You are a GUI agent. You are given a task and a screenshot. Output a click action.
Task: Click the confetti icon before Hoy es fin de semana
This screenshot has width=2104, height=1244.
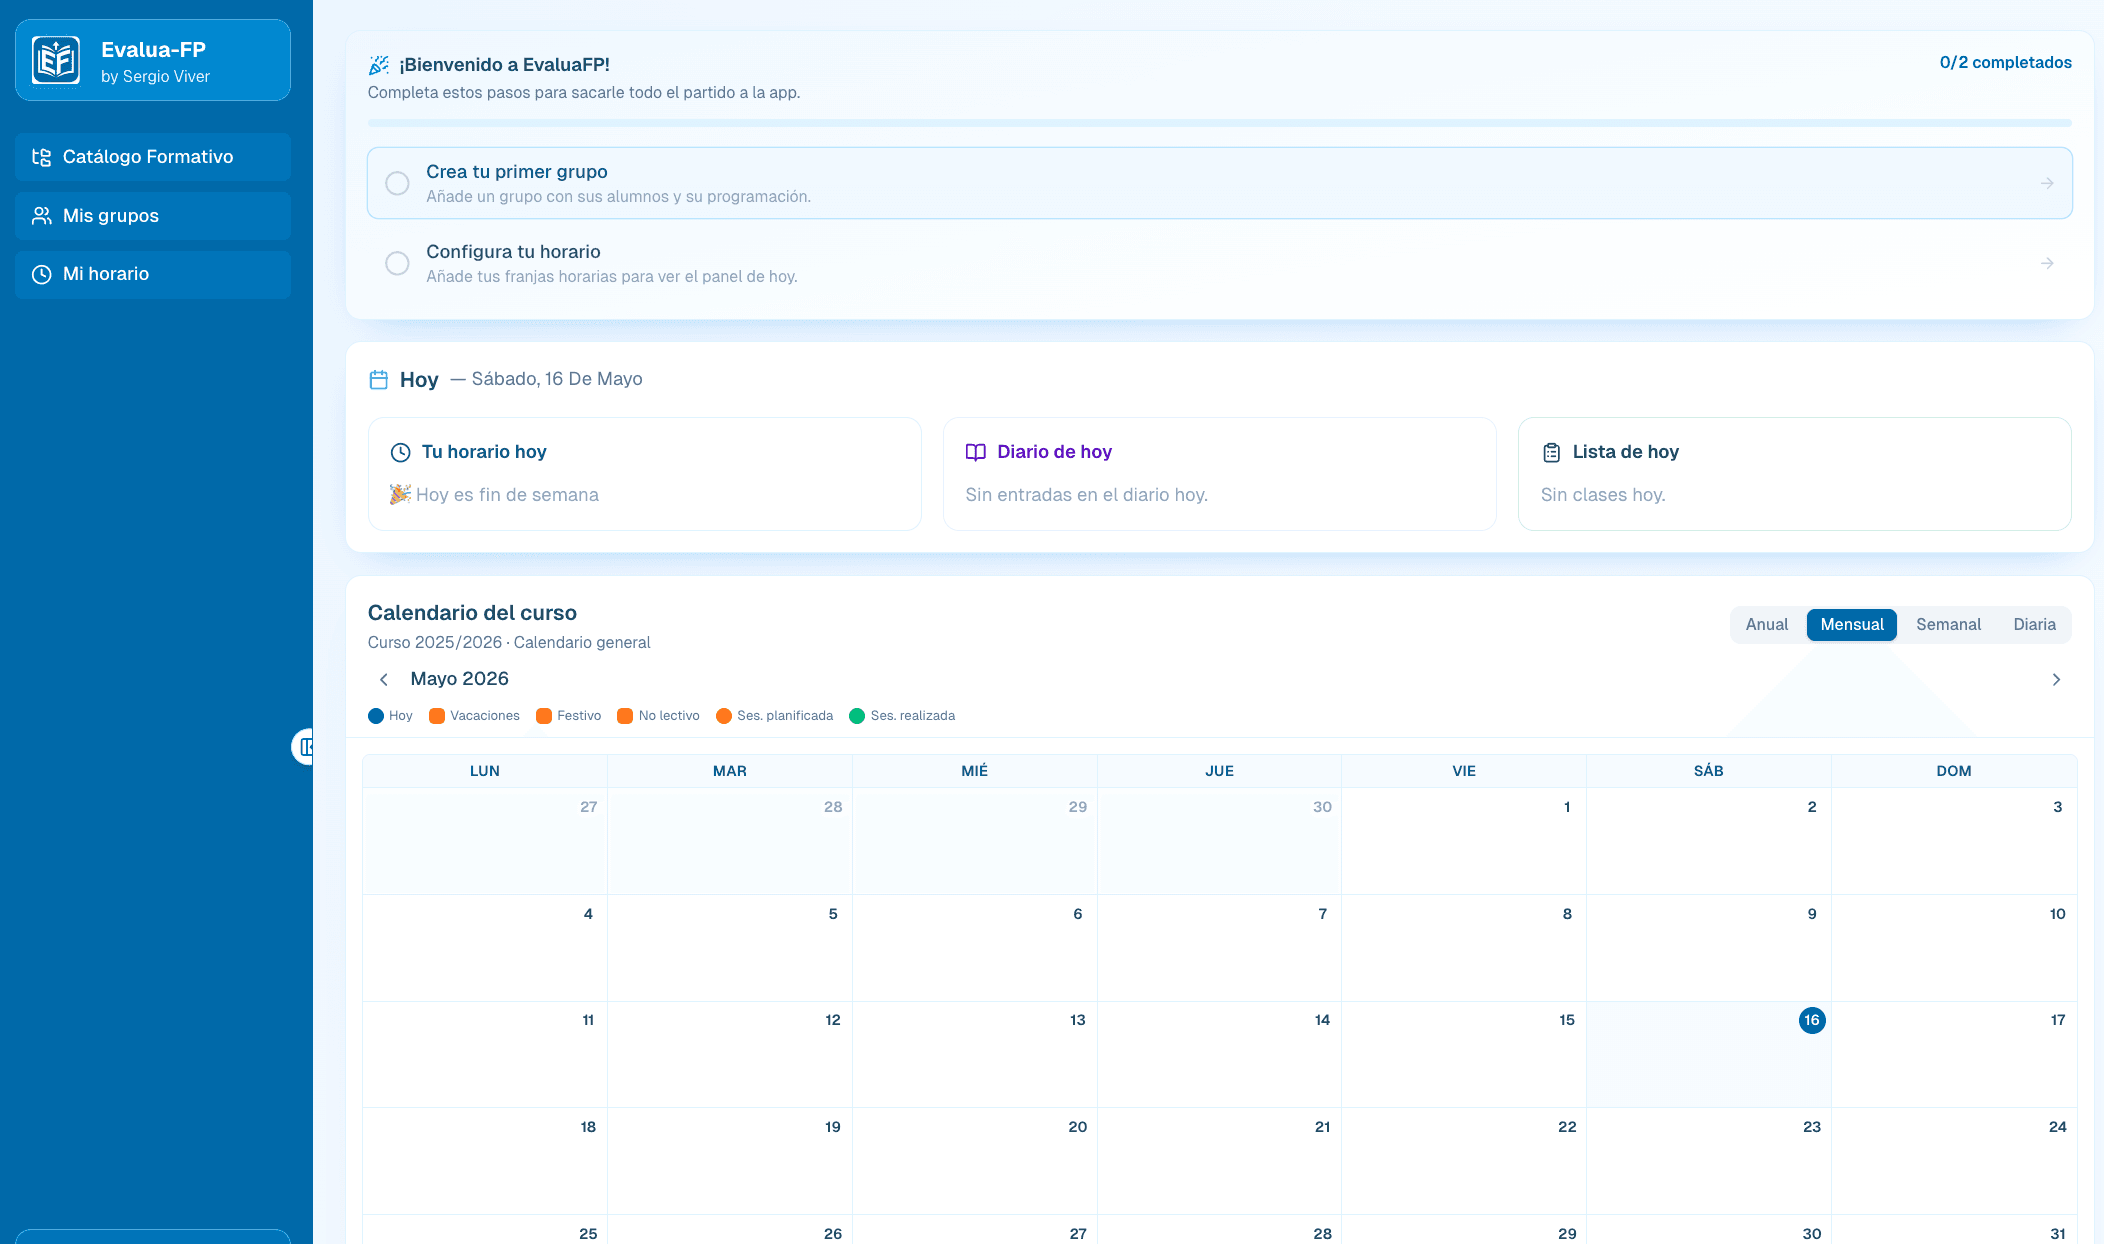tap(400, 494)
